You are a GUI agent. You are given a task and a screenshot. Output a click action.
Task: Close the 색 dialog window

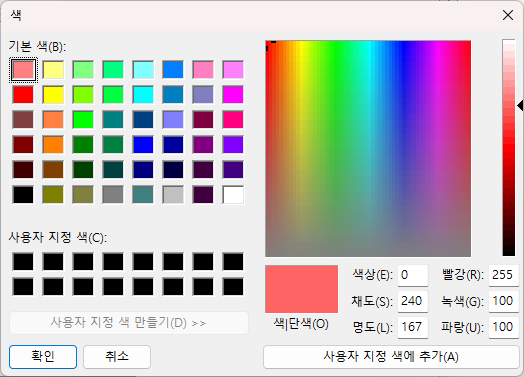(508, 15)
